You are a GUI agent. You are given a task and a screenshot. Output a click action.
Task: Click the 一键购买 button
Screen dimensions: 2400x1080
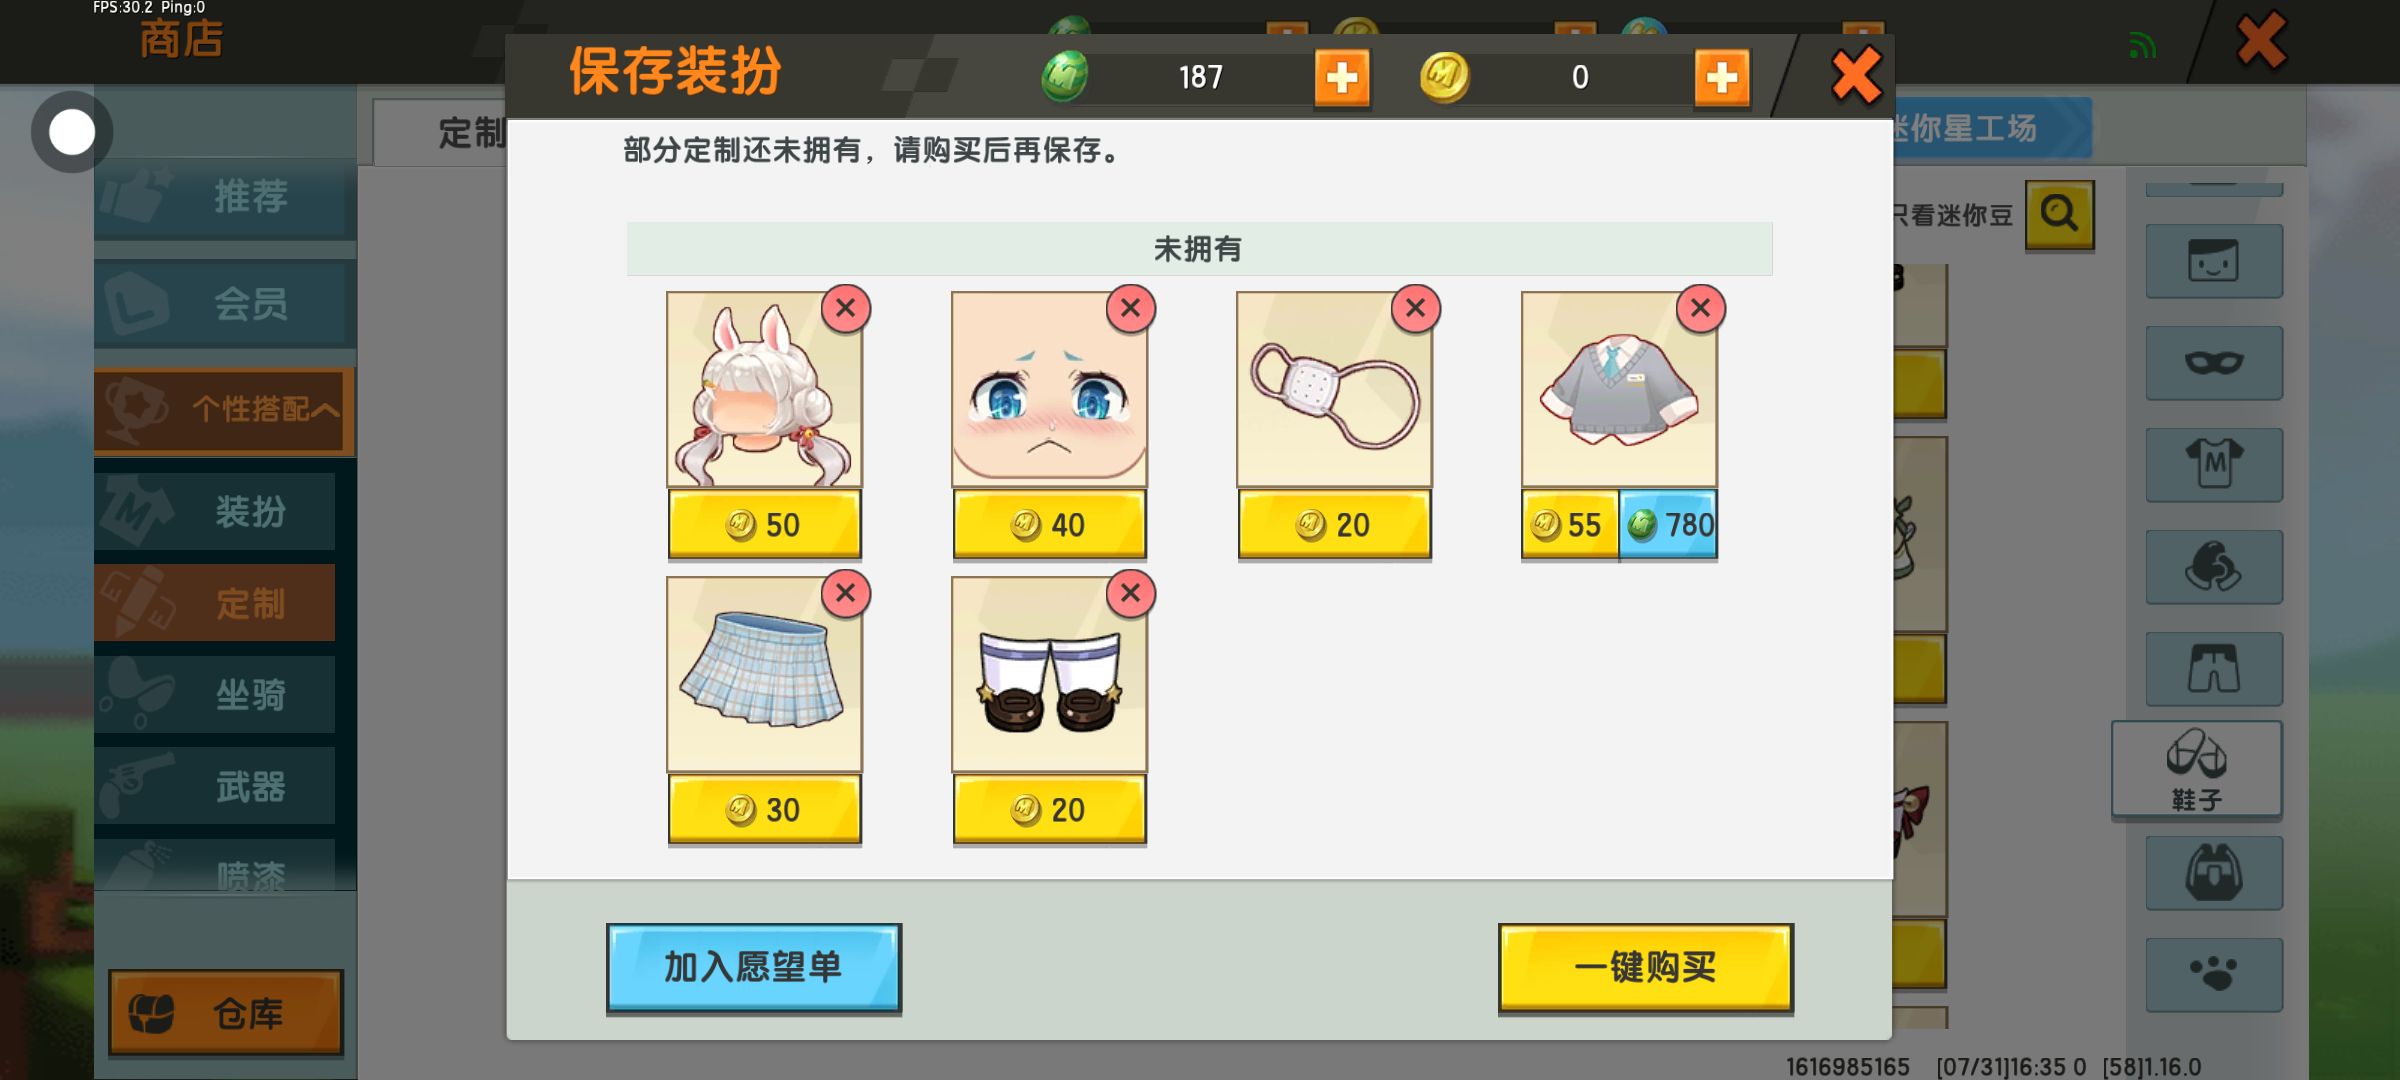tap(1645, 967)
